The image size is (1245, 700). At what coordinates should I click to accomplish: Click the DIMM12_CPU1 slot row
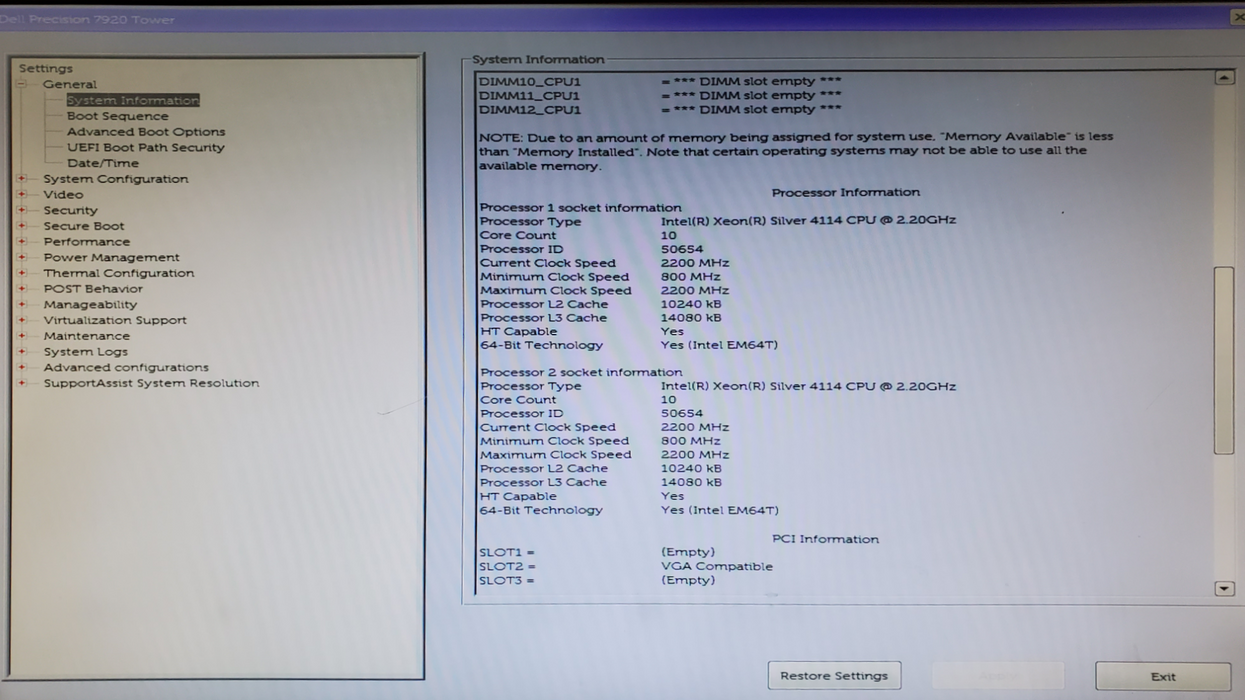click(x=660, y=109)
